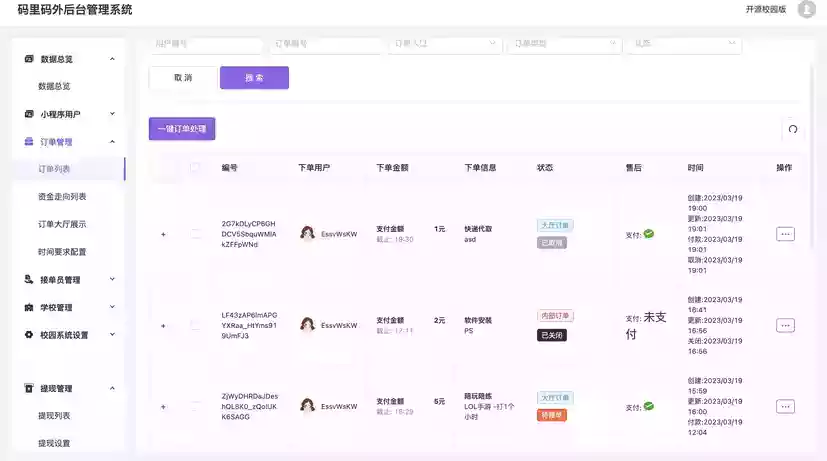Click the refresh icon above the table

pyautogui.click(x=793, y=129)
